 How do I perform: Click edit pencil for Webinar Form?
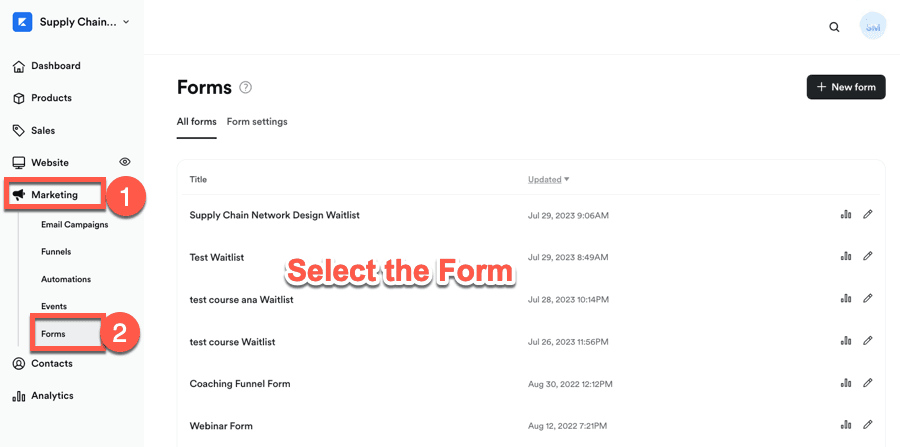(x=867, y=425)
